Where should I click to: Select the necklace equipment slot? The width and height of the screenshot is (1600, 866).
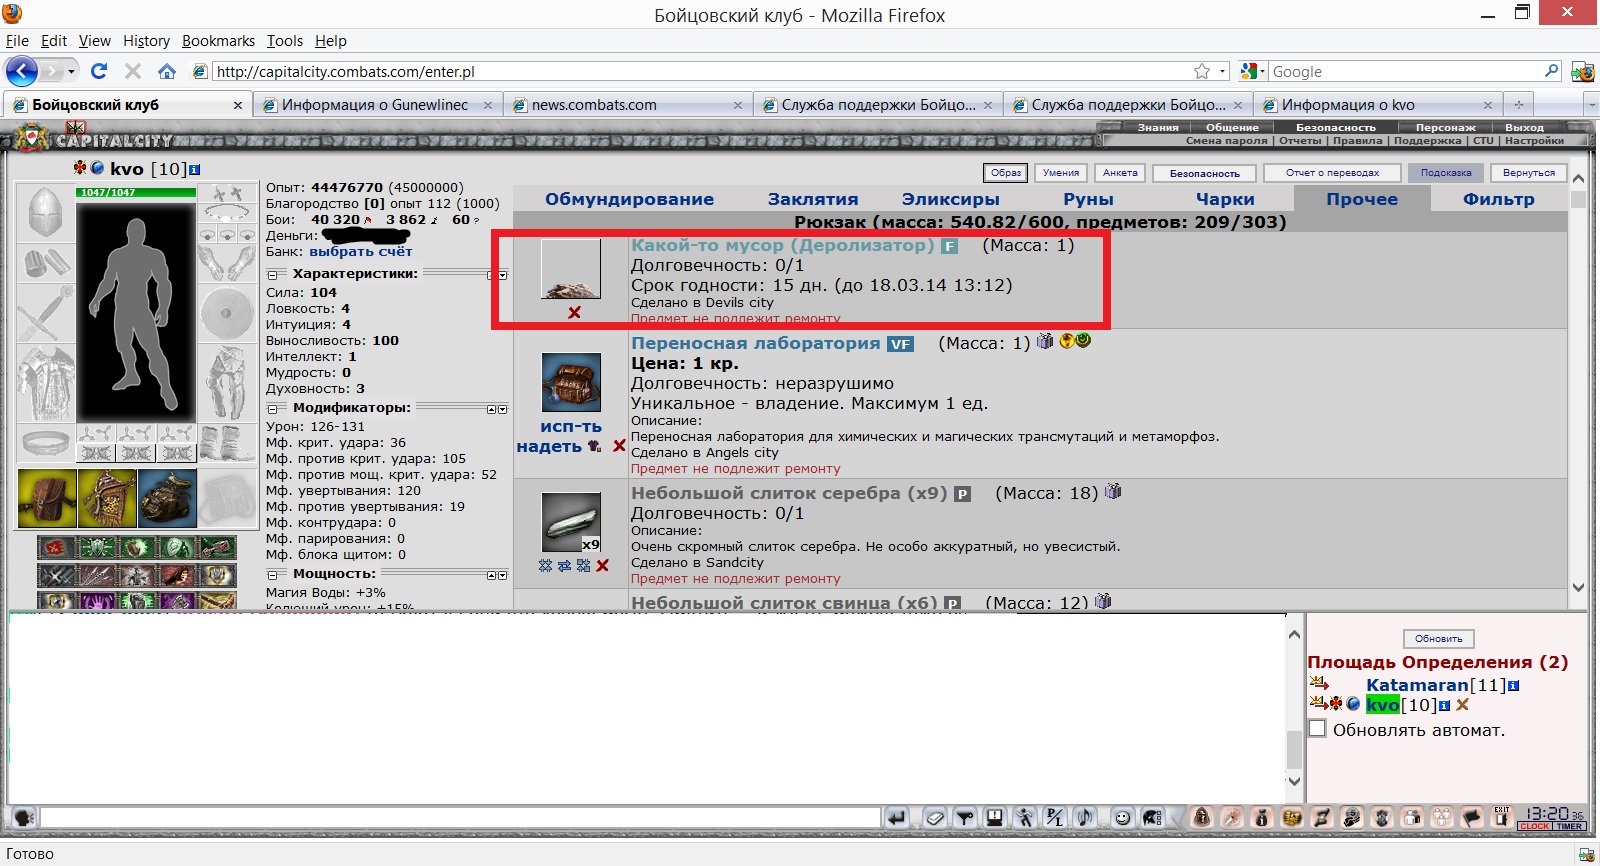227,212
